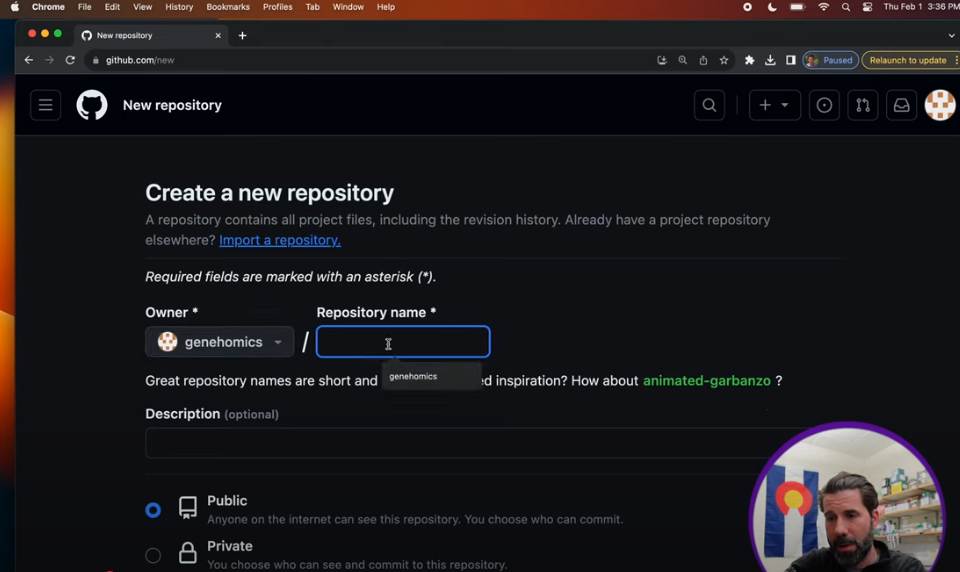This screenshot has width=960, height=572.
Task: Go back with the browser back arrow
Action: point(29,60)
